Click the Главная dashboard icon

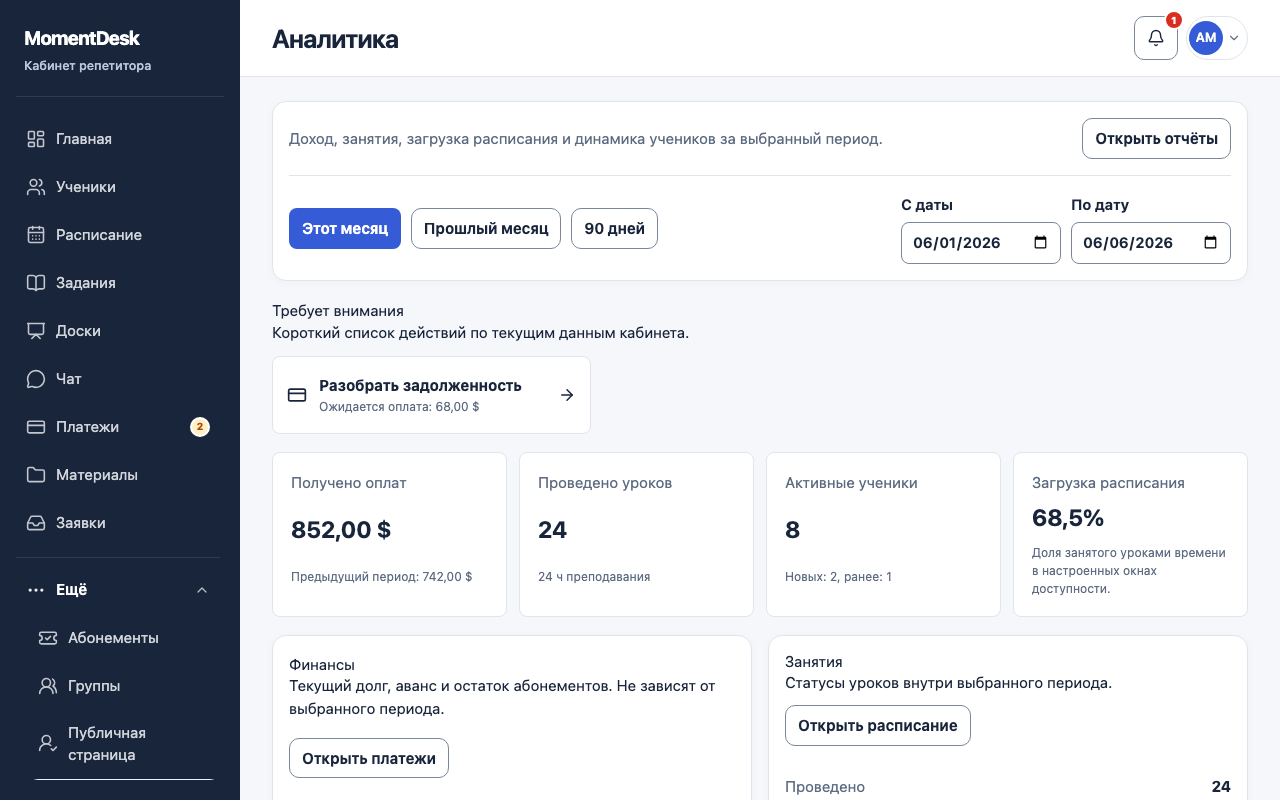point(36,139)
